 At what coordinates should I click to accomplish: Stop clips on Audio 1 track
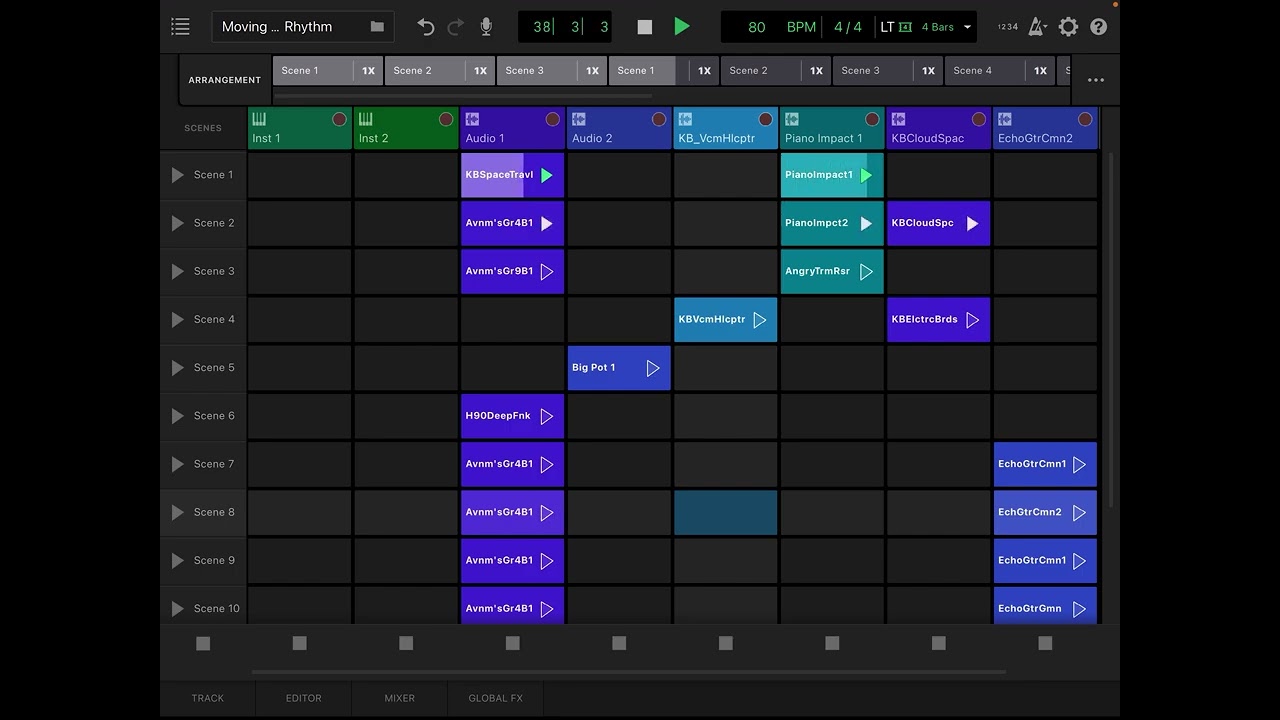pos(512,644)
